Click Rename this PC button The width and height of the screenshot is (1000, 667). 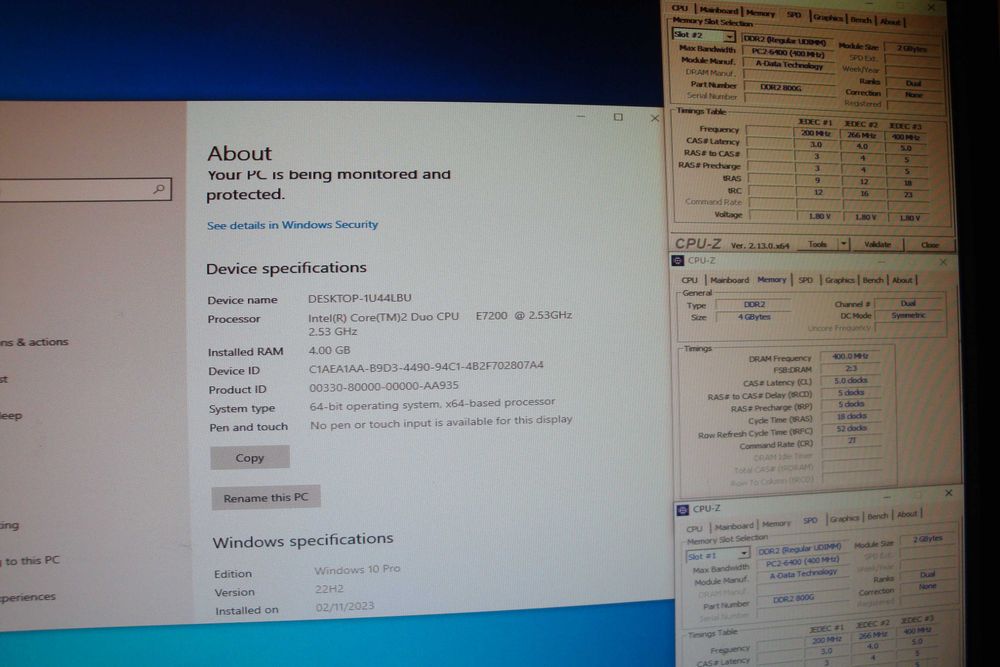[266, 497]
